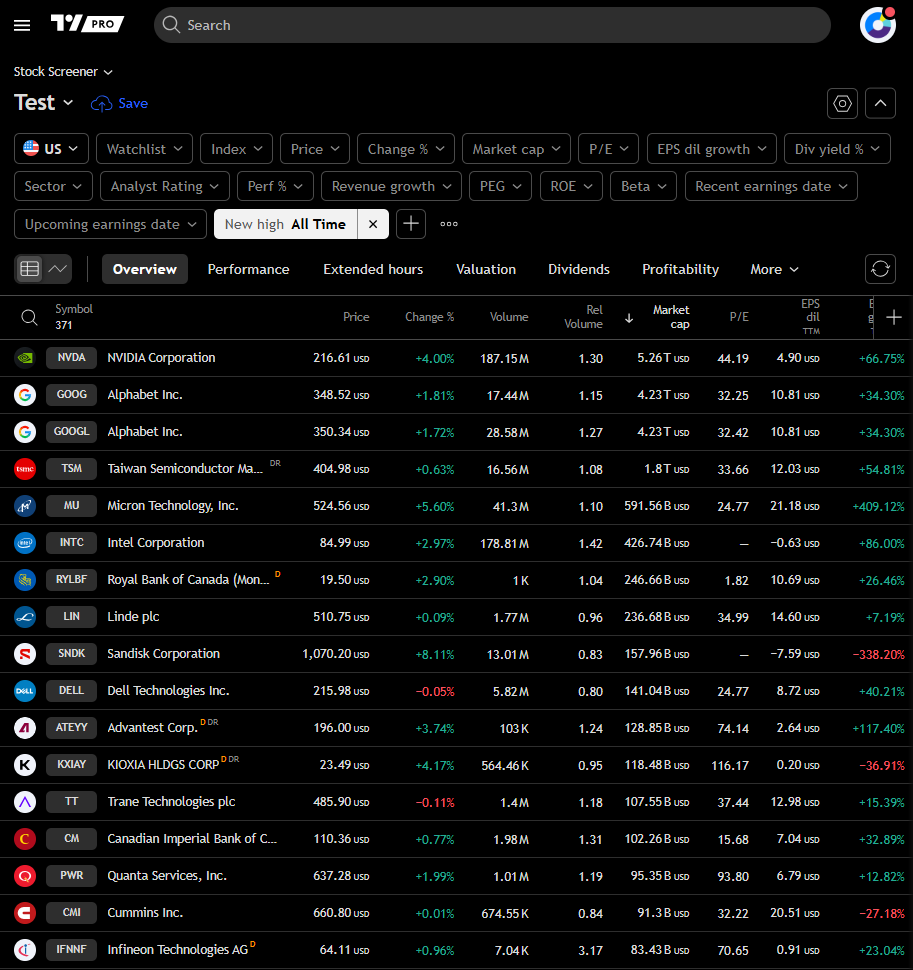Viewport: 913px width, 970px height.
Task: Click the Advantest logo icon
Action: 25,728
